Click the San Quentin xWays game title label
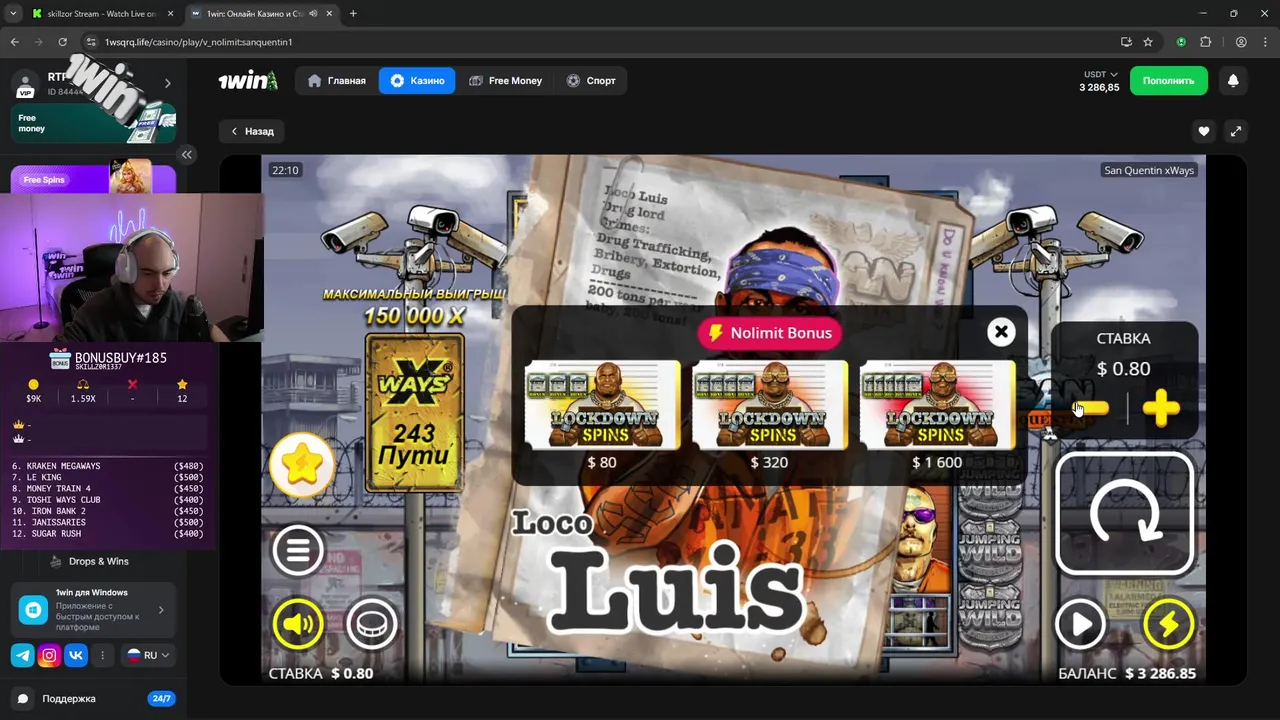 click(x=1149, y=170)
